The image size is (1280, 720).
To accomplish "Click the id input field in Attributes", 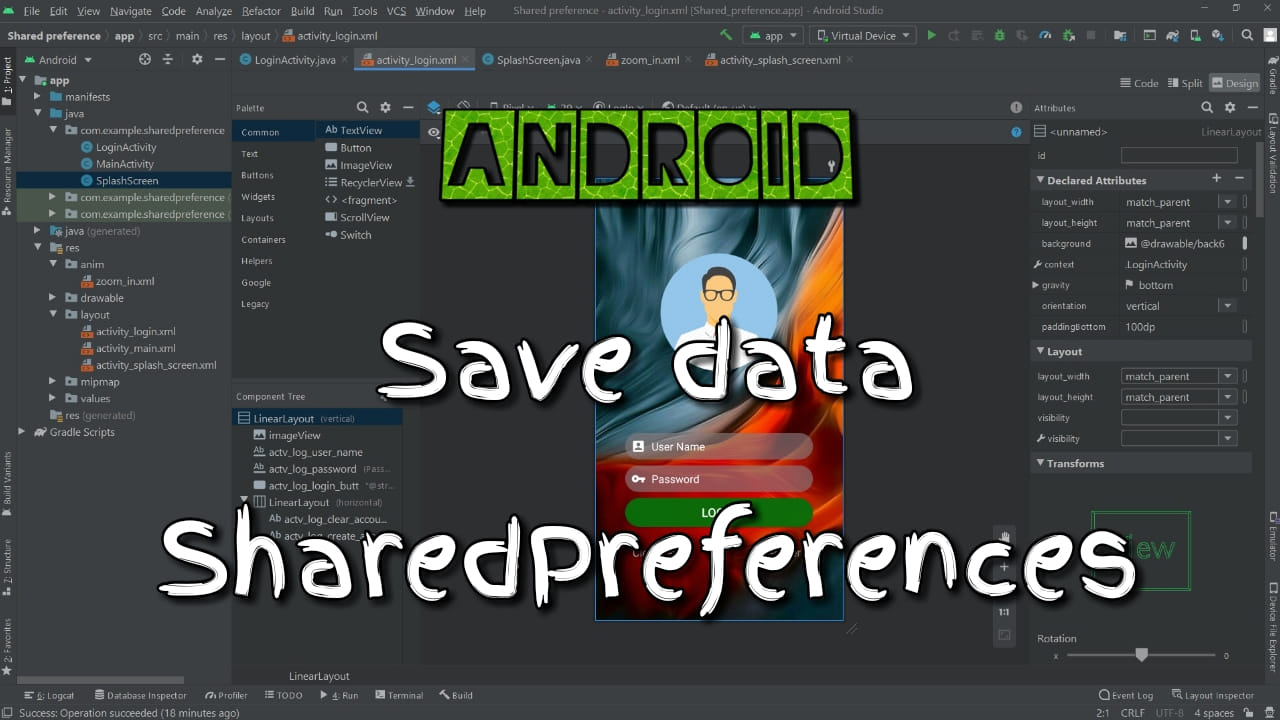I will [x=1179, y=155].
